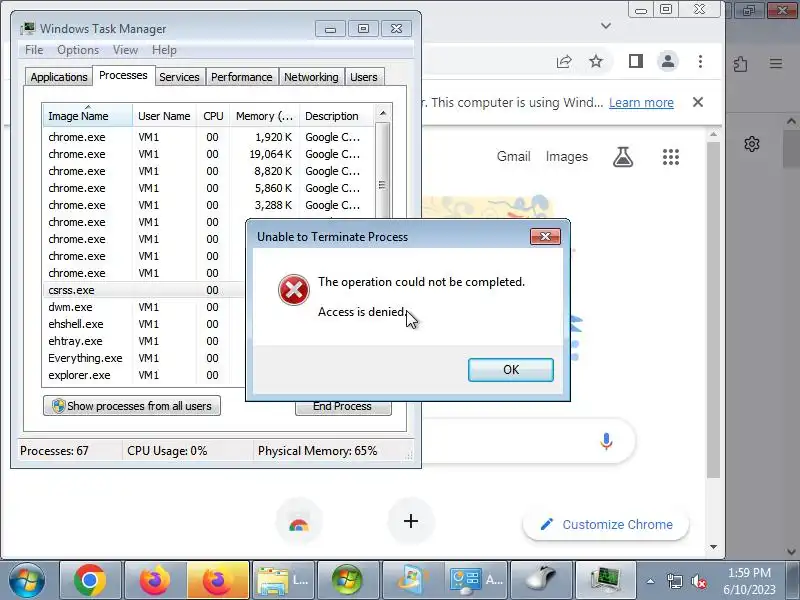Open the View menu in Task Manager
This screenshot has height=600, width=800.
126,50
